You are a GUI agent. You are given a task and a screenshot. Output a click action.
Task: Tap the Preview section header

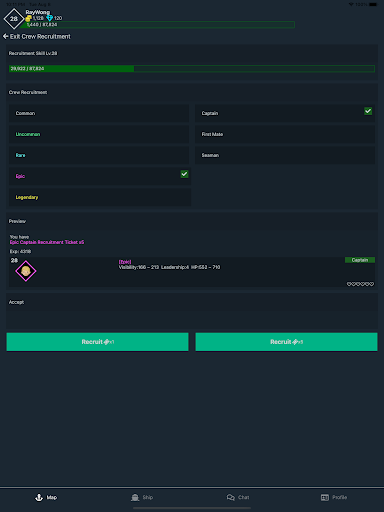[x=17, y=221]
